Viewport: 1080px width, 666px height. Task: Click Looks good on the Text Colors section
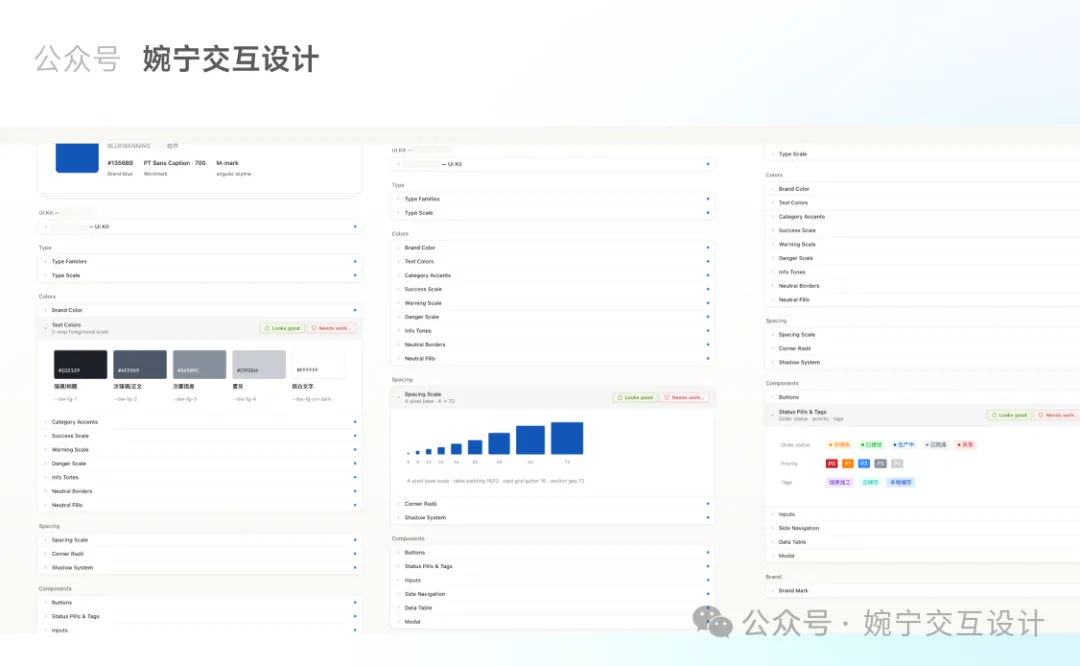click(x=282, y=329)
